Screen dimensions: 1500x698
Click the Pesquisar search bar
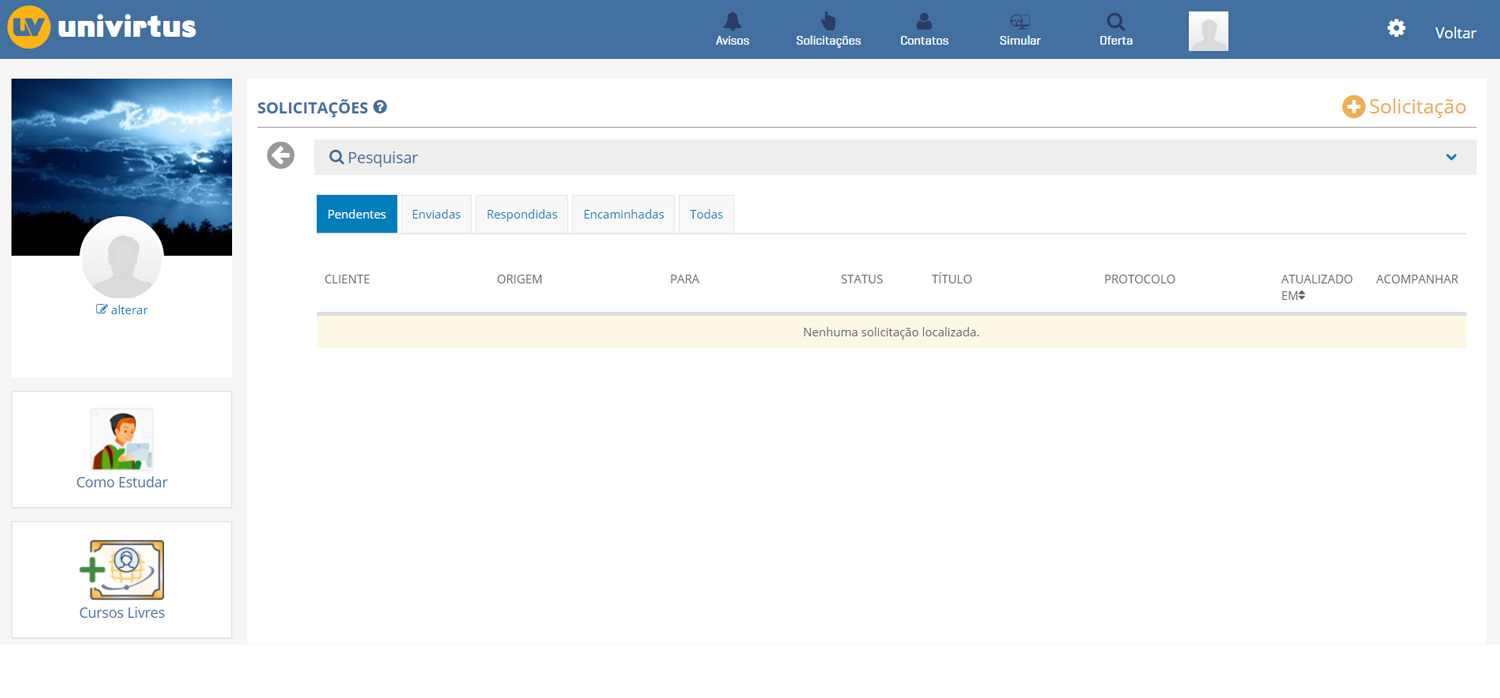pos(895,157)
